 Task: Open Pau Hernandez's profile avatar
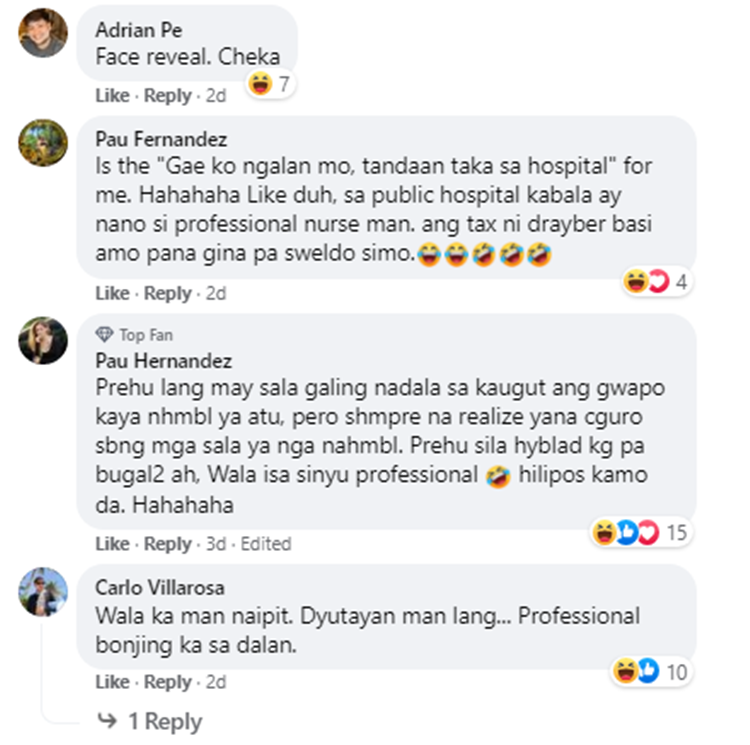pos(43,340)
